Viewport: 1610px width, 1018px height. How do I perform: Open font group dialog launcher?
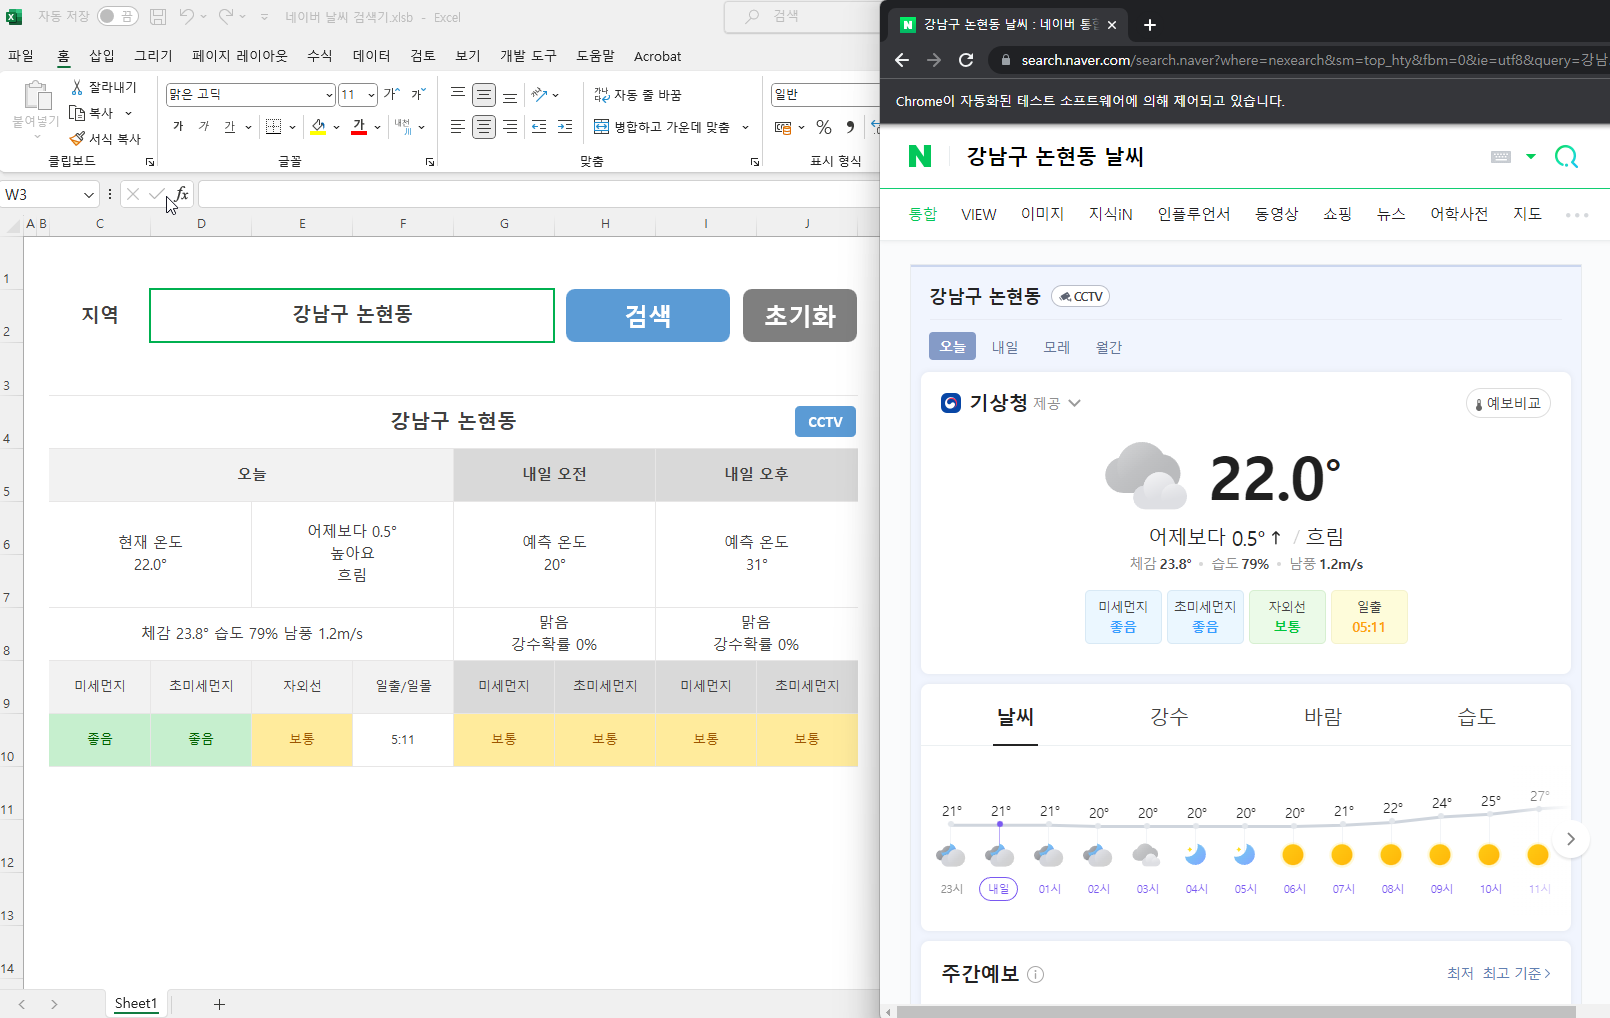pos(430,161)
